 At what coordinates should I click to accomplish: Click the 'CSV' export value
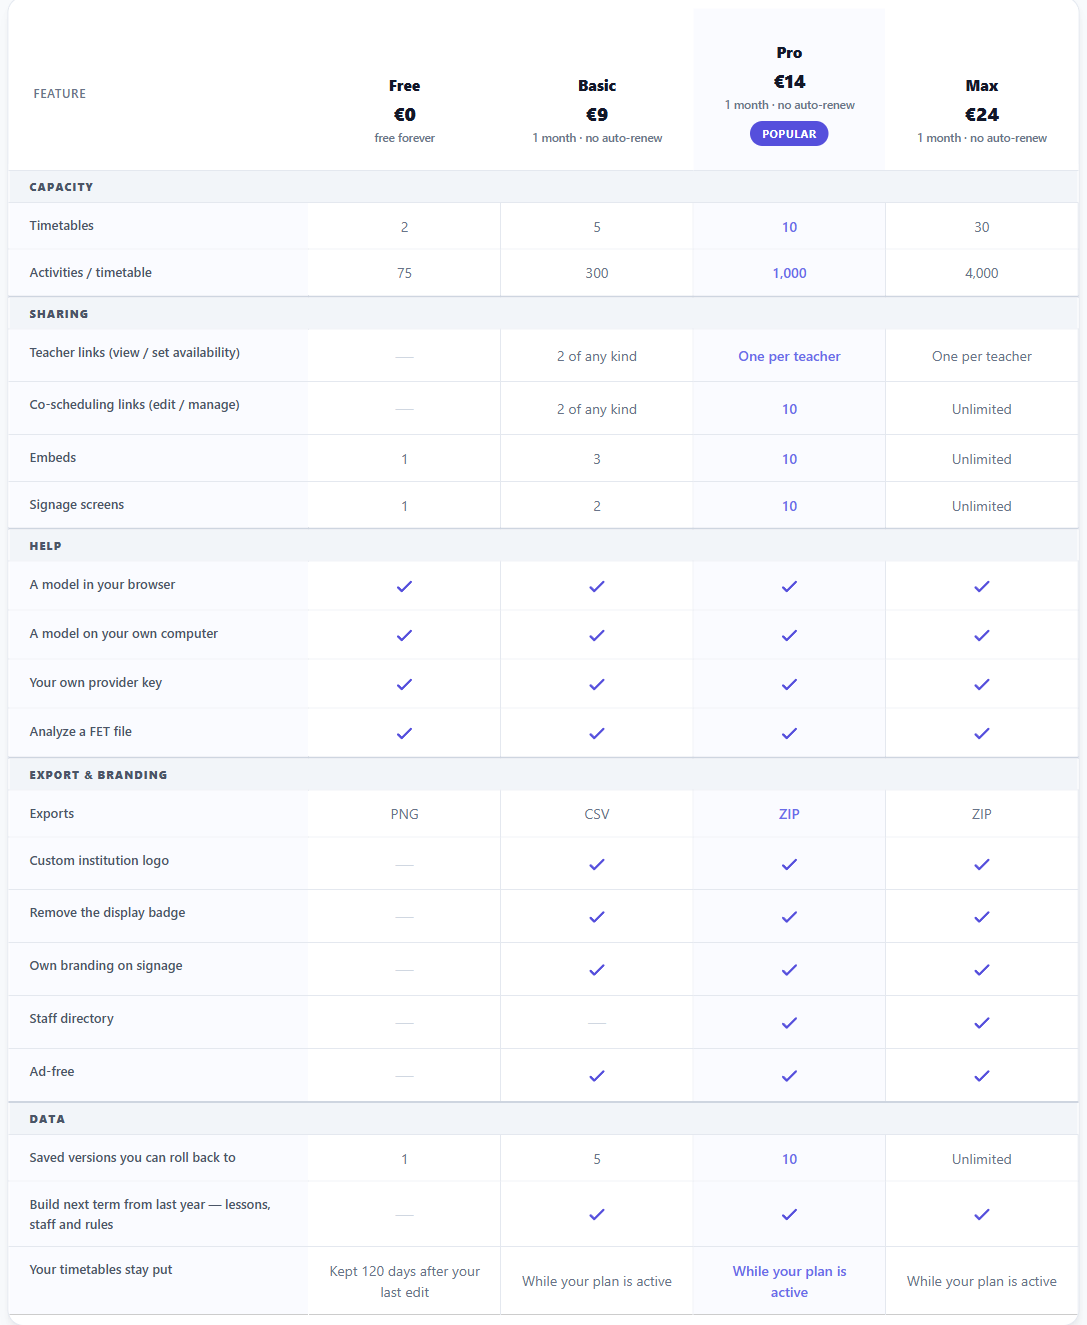(597, 814)
